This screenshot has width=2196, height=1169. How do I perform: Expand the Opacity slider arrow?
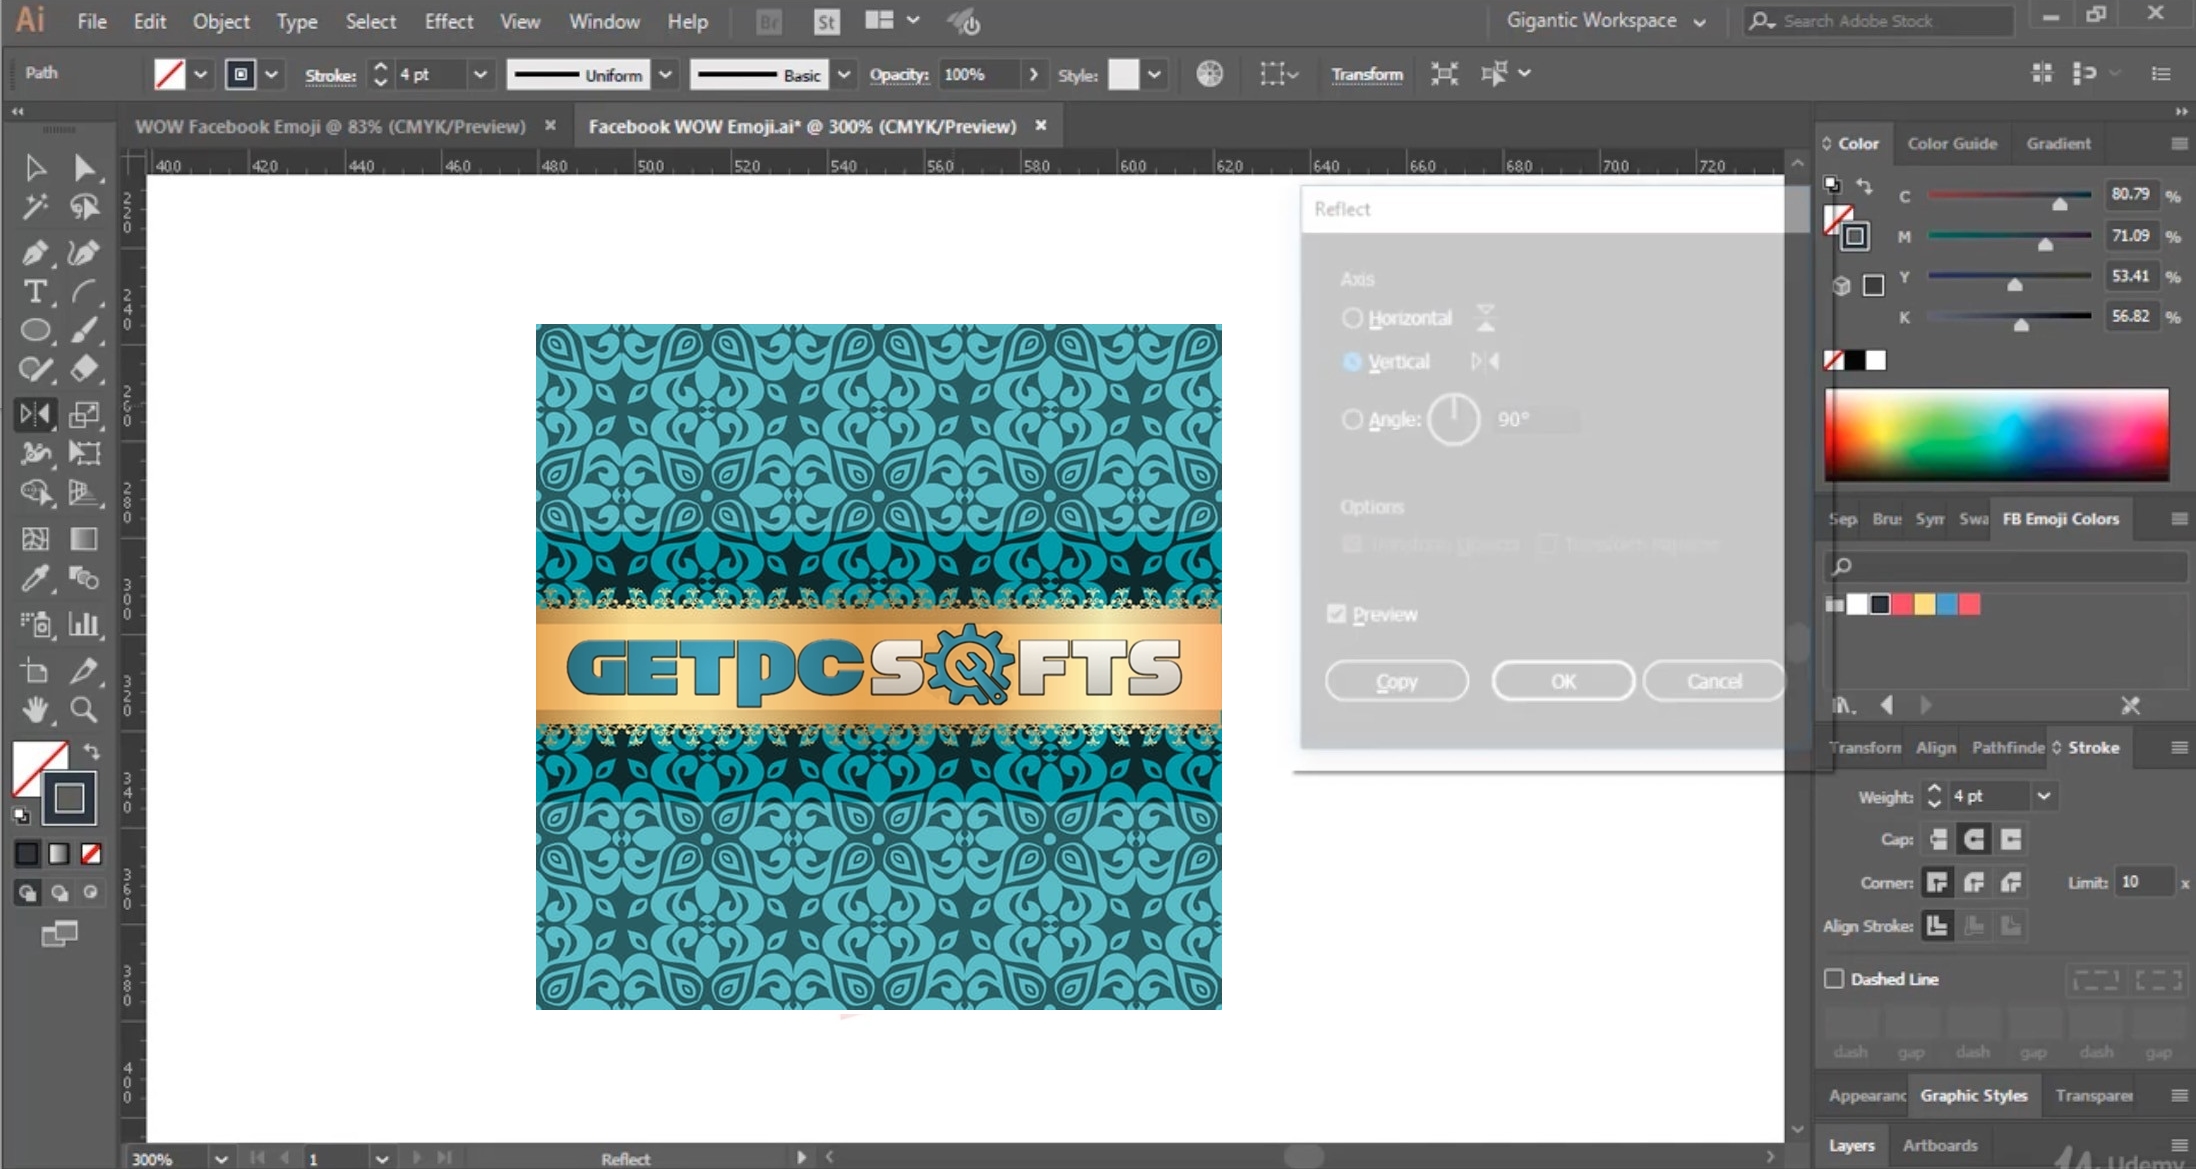click(x=1033, y=75)
